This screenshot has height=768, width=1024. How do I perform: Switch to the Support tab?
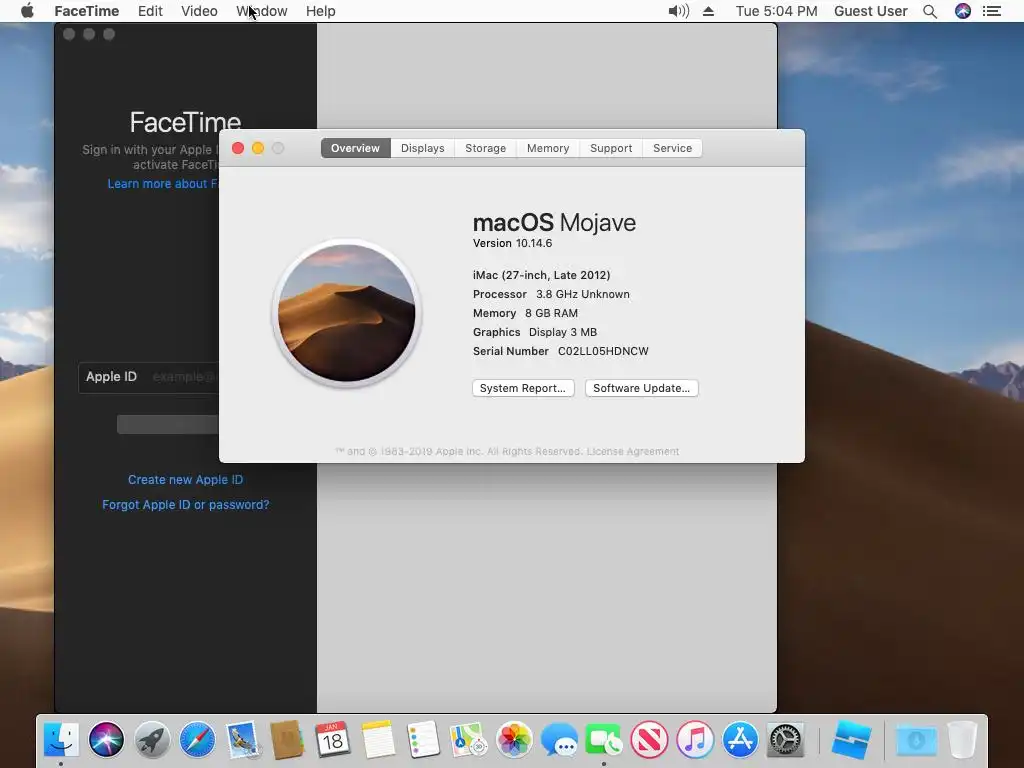coord(611,148)
